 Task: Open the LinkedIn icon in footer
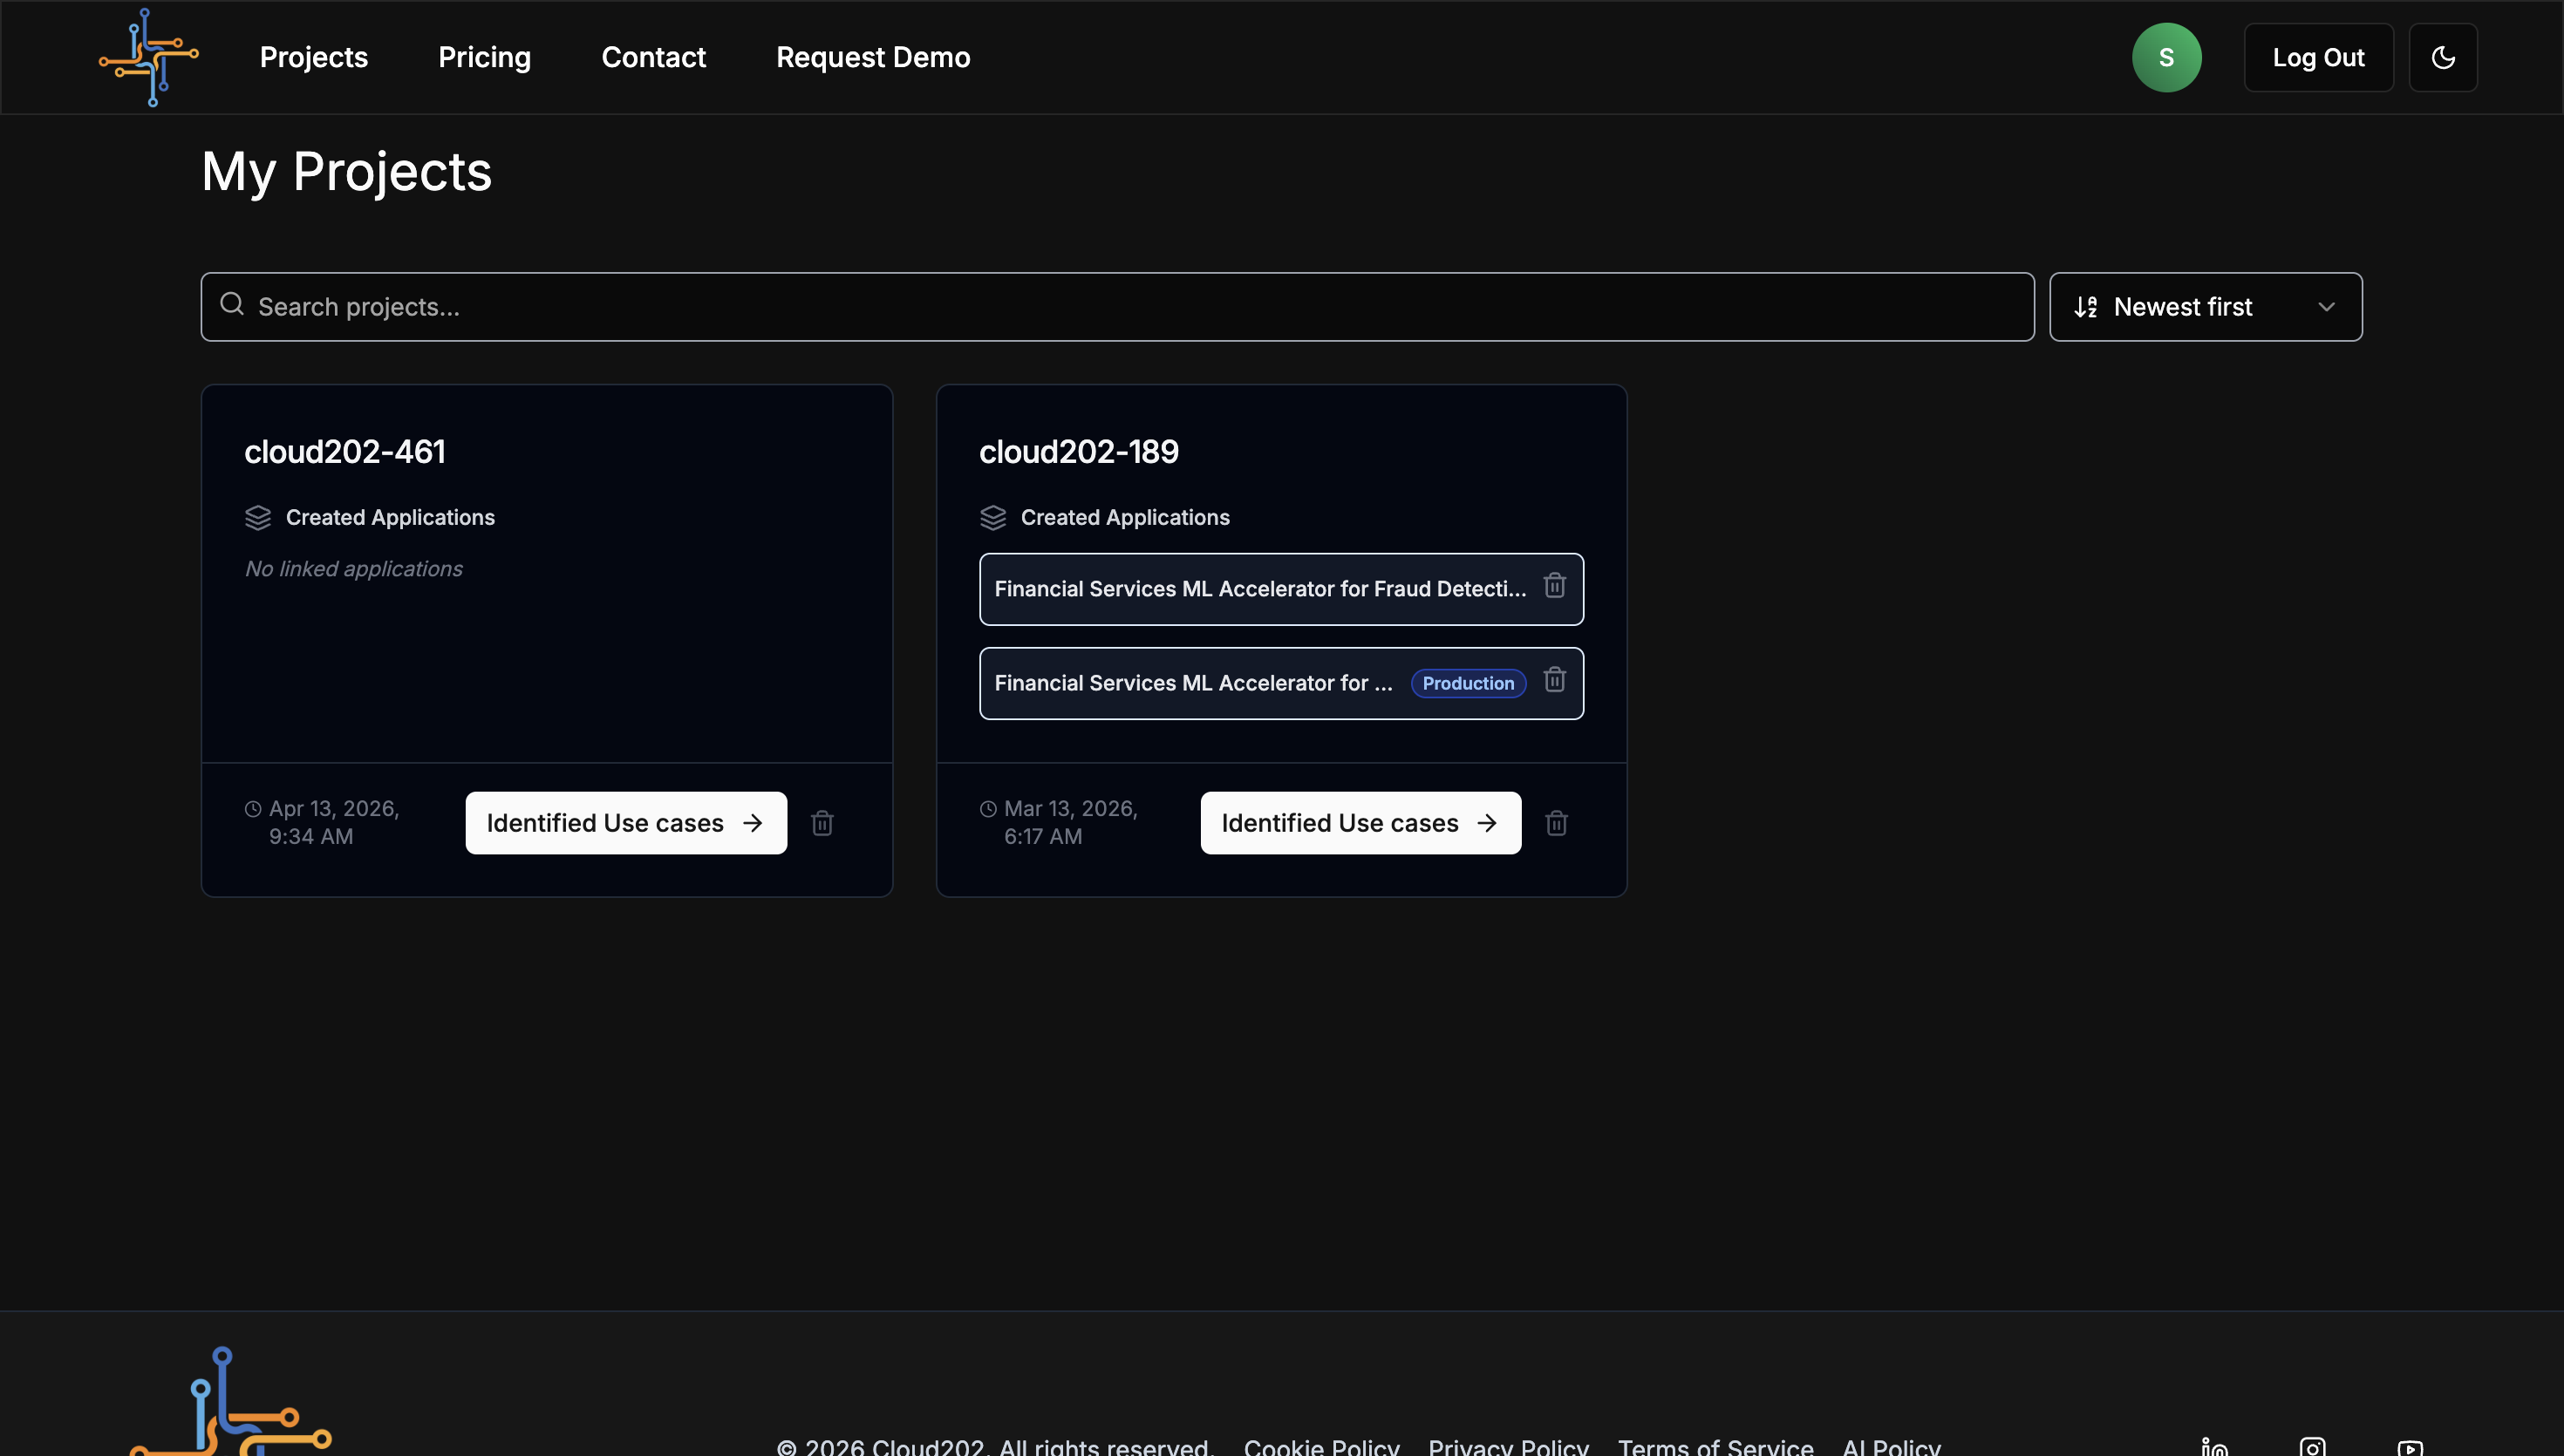coord(2214,1446)
